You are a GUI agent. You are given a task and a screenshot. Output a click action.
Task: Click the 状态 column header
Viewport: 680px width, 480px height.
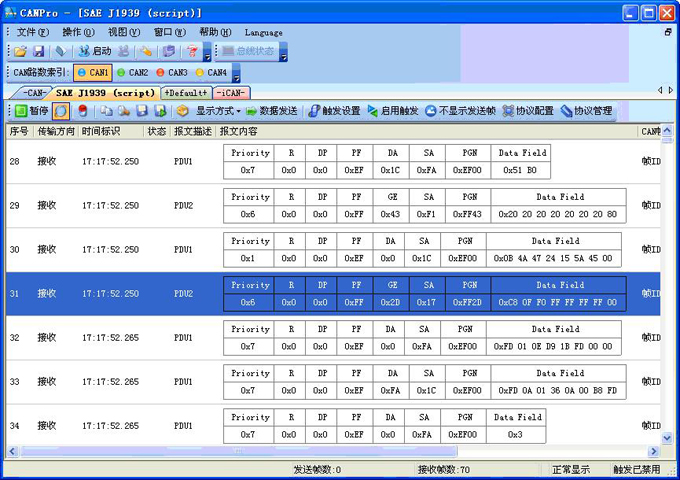click(156, 131)
